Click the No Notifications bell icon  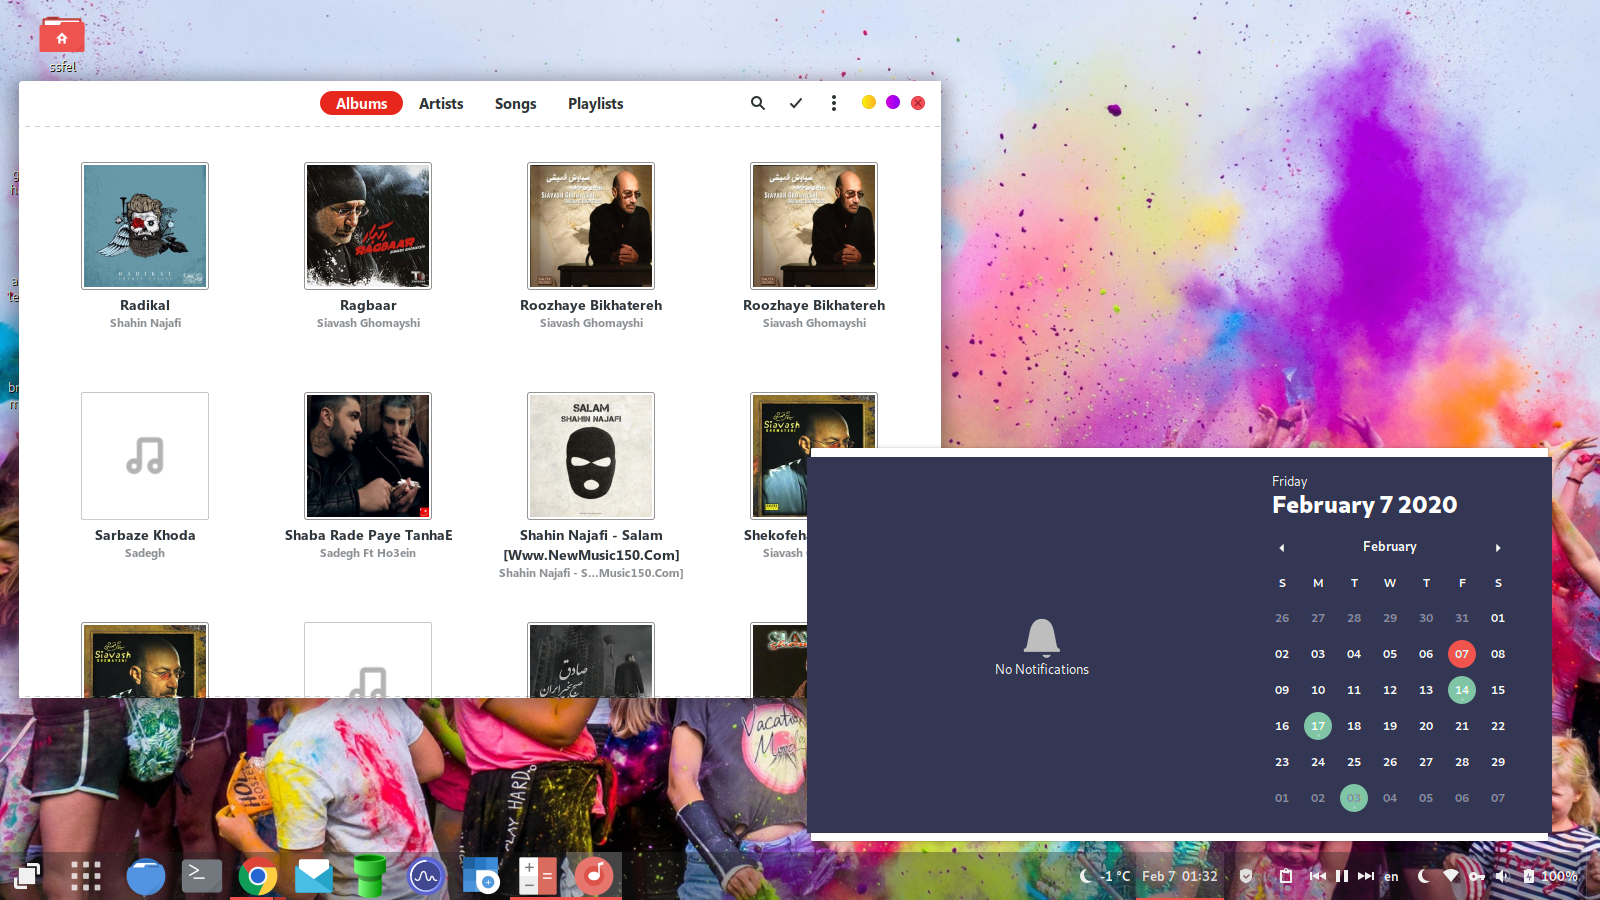(x=1042, y=637)
